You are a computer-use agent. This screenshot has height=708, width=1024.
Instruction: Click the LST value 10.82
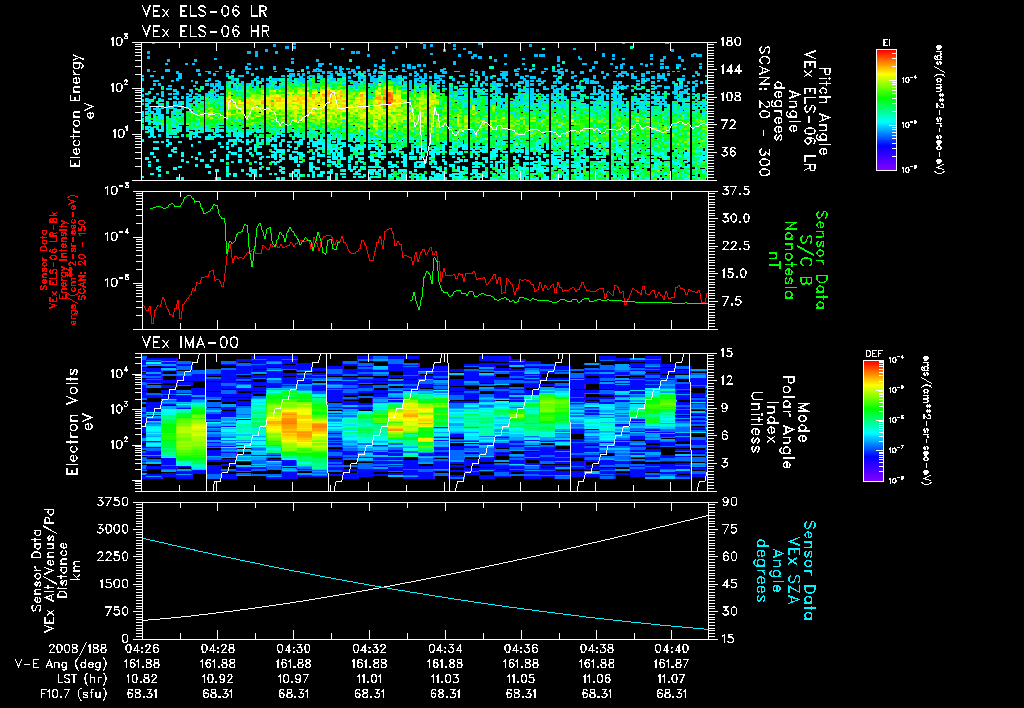142,679
